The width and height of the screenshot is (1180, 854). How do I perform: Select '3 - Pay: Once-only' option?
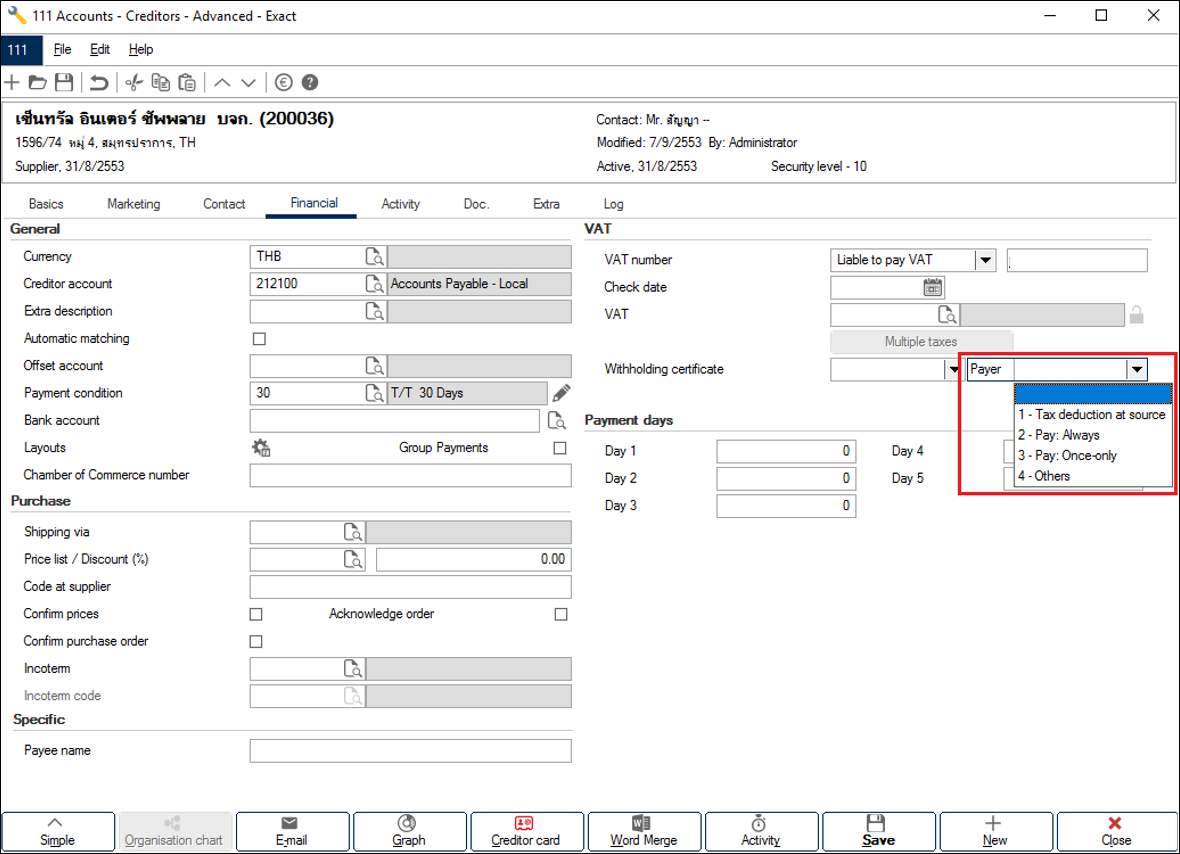click(1093, 455)
